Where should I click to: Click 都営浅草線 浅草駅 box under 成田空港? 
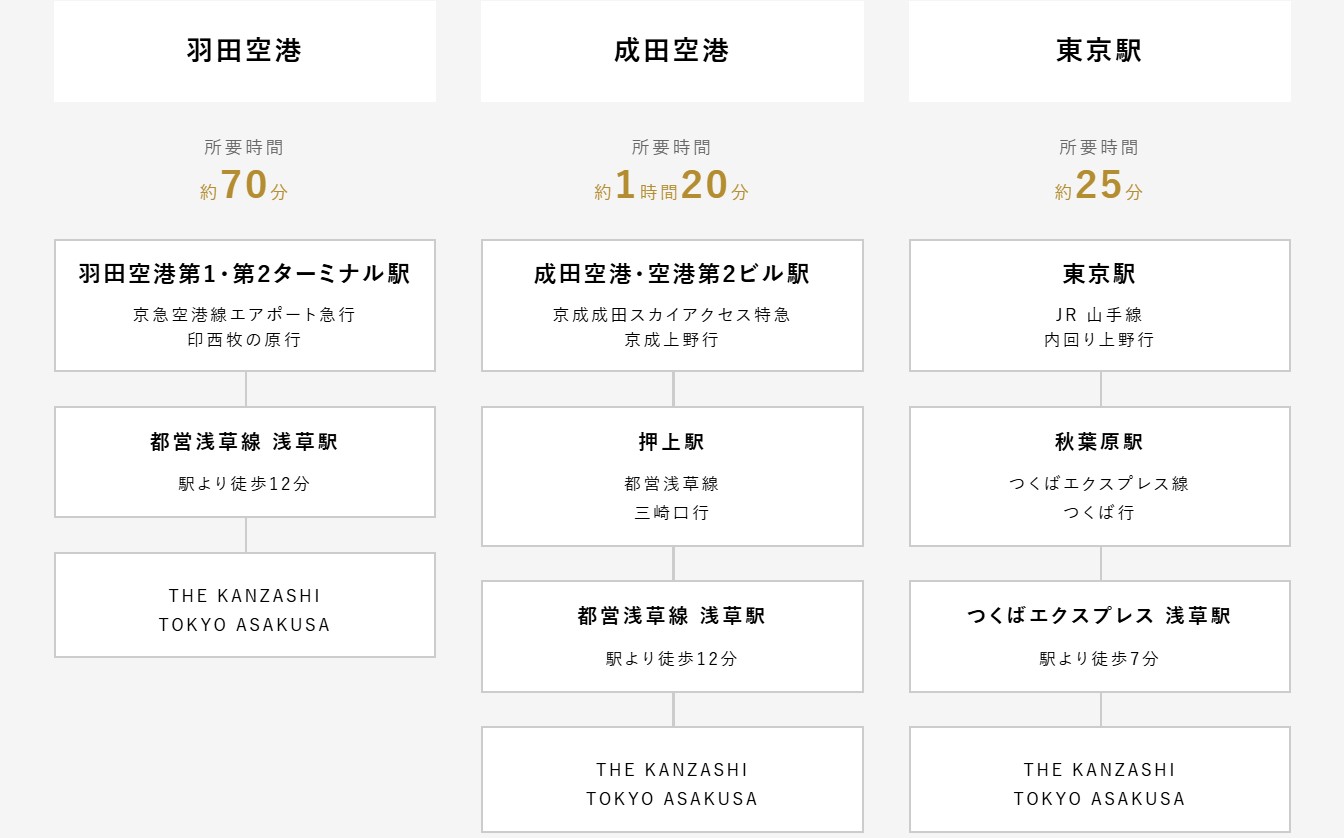pos(672,636)
